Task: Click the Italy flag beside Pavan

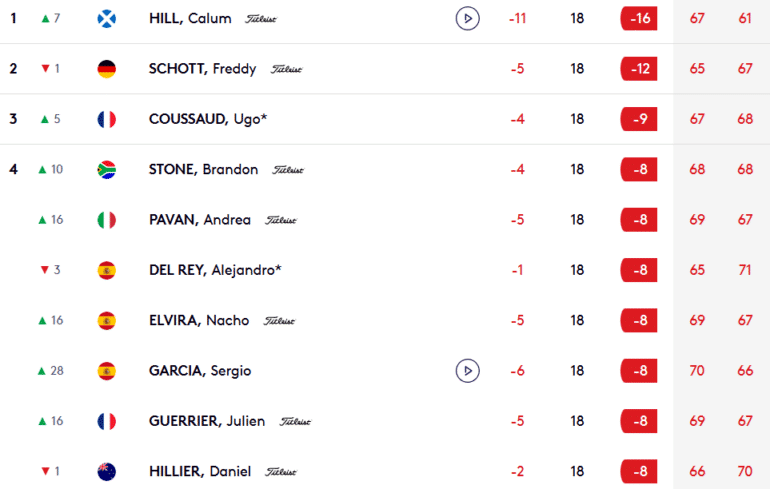Action: coord(107,220)
